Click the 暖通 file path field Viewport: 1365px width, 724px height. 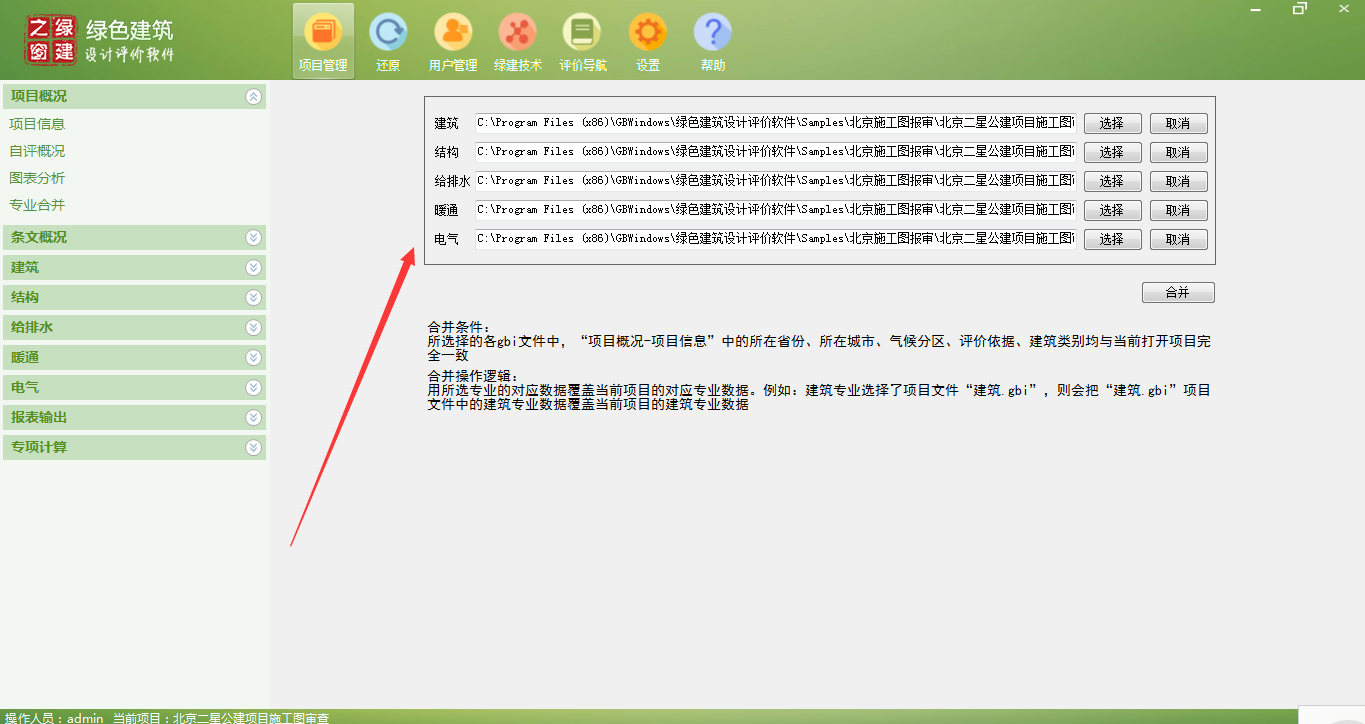[775, 210]
